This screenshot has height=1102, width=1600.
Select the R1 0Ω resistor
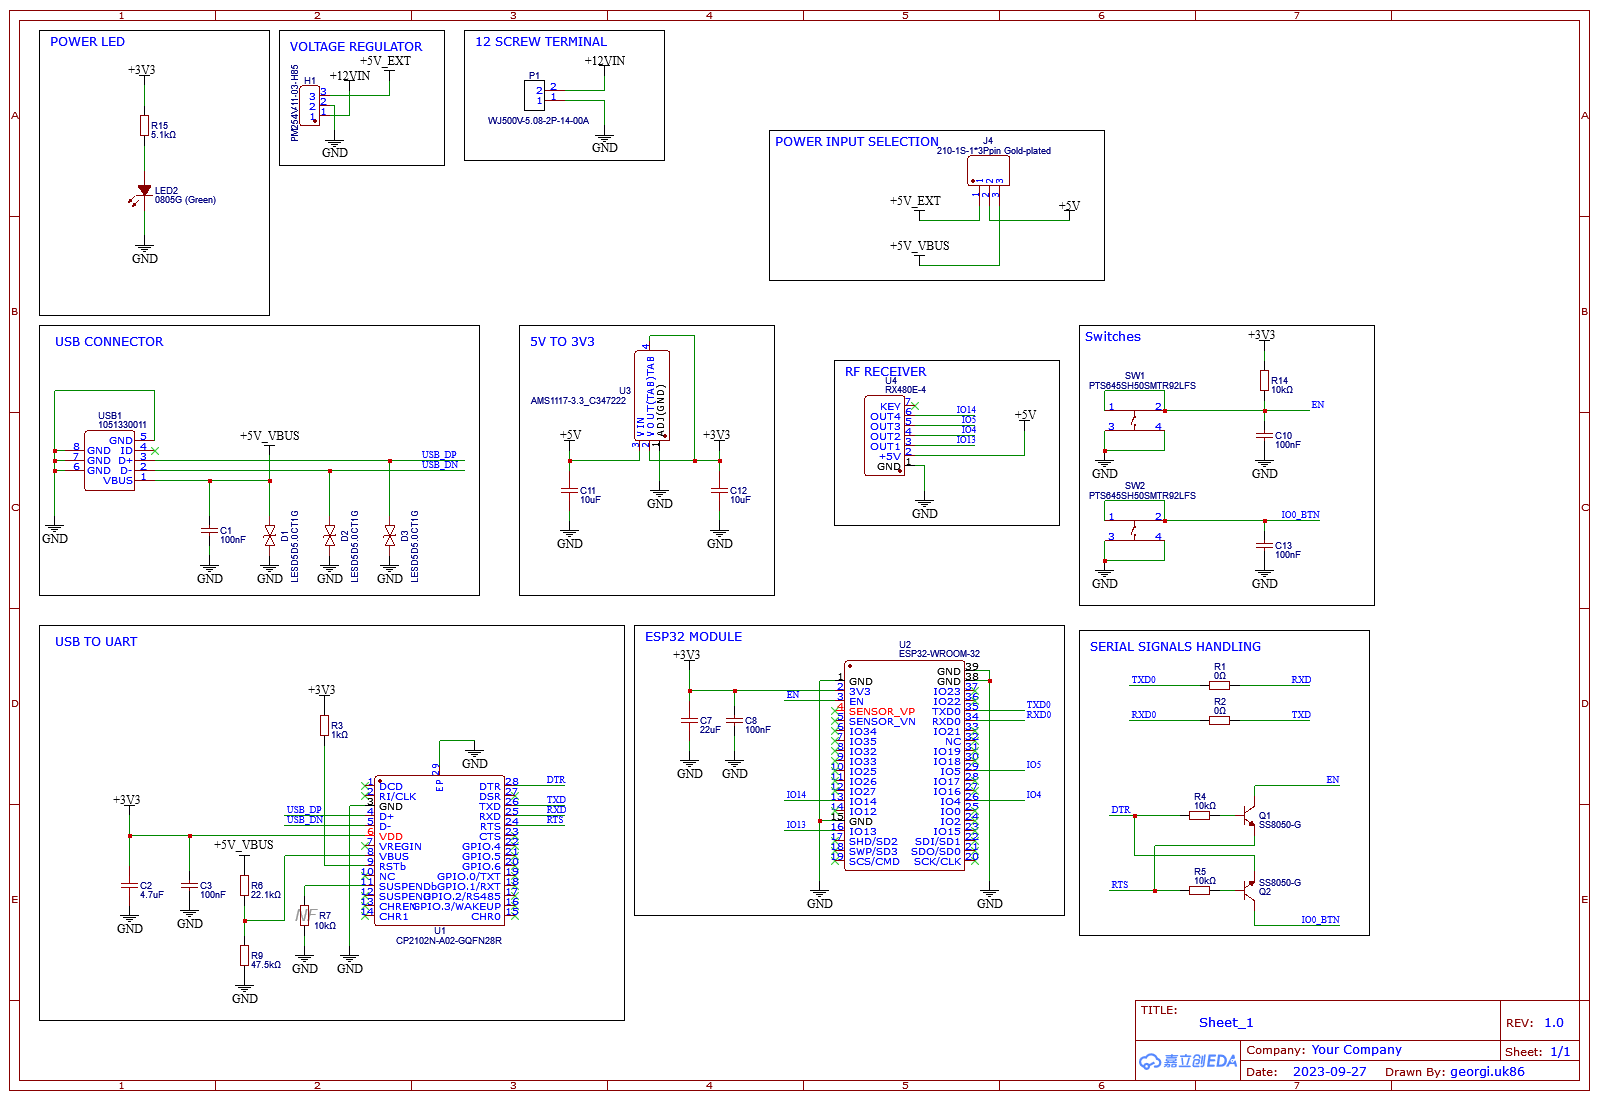click(1219, 685)
